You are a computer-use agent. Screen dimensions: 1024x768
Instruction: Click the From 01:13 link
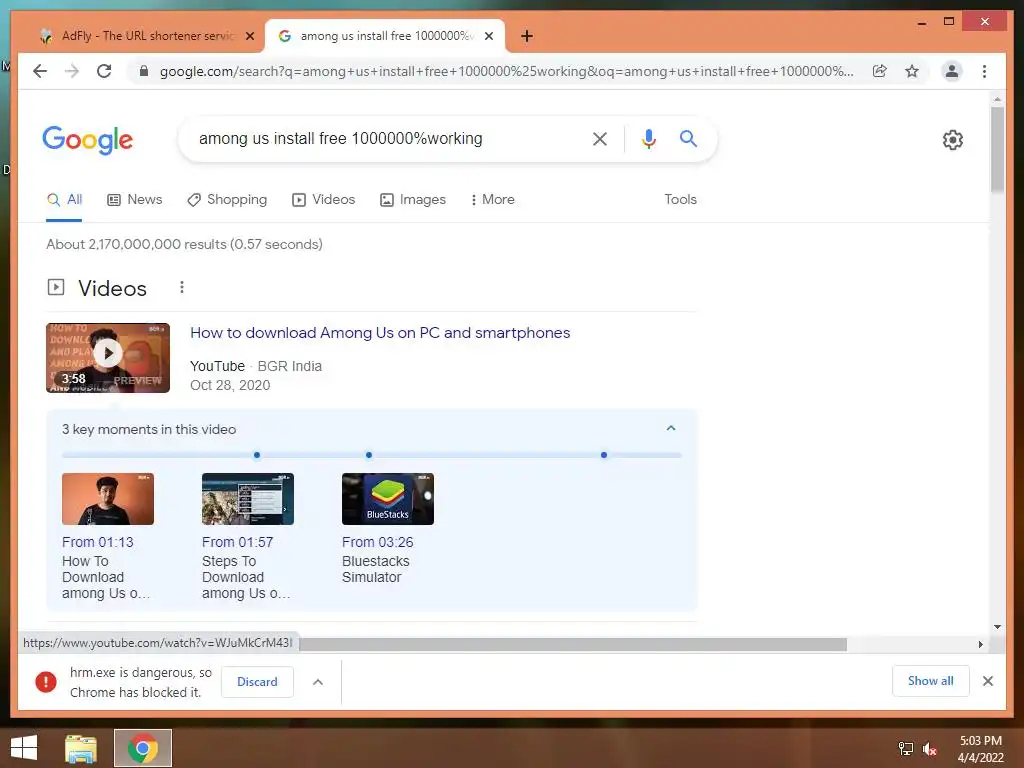(x=97, y=542)
